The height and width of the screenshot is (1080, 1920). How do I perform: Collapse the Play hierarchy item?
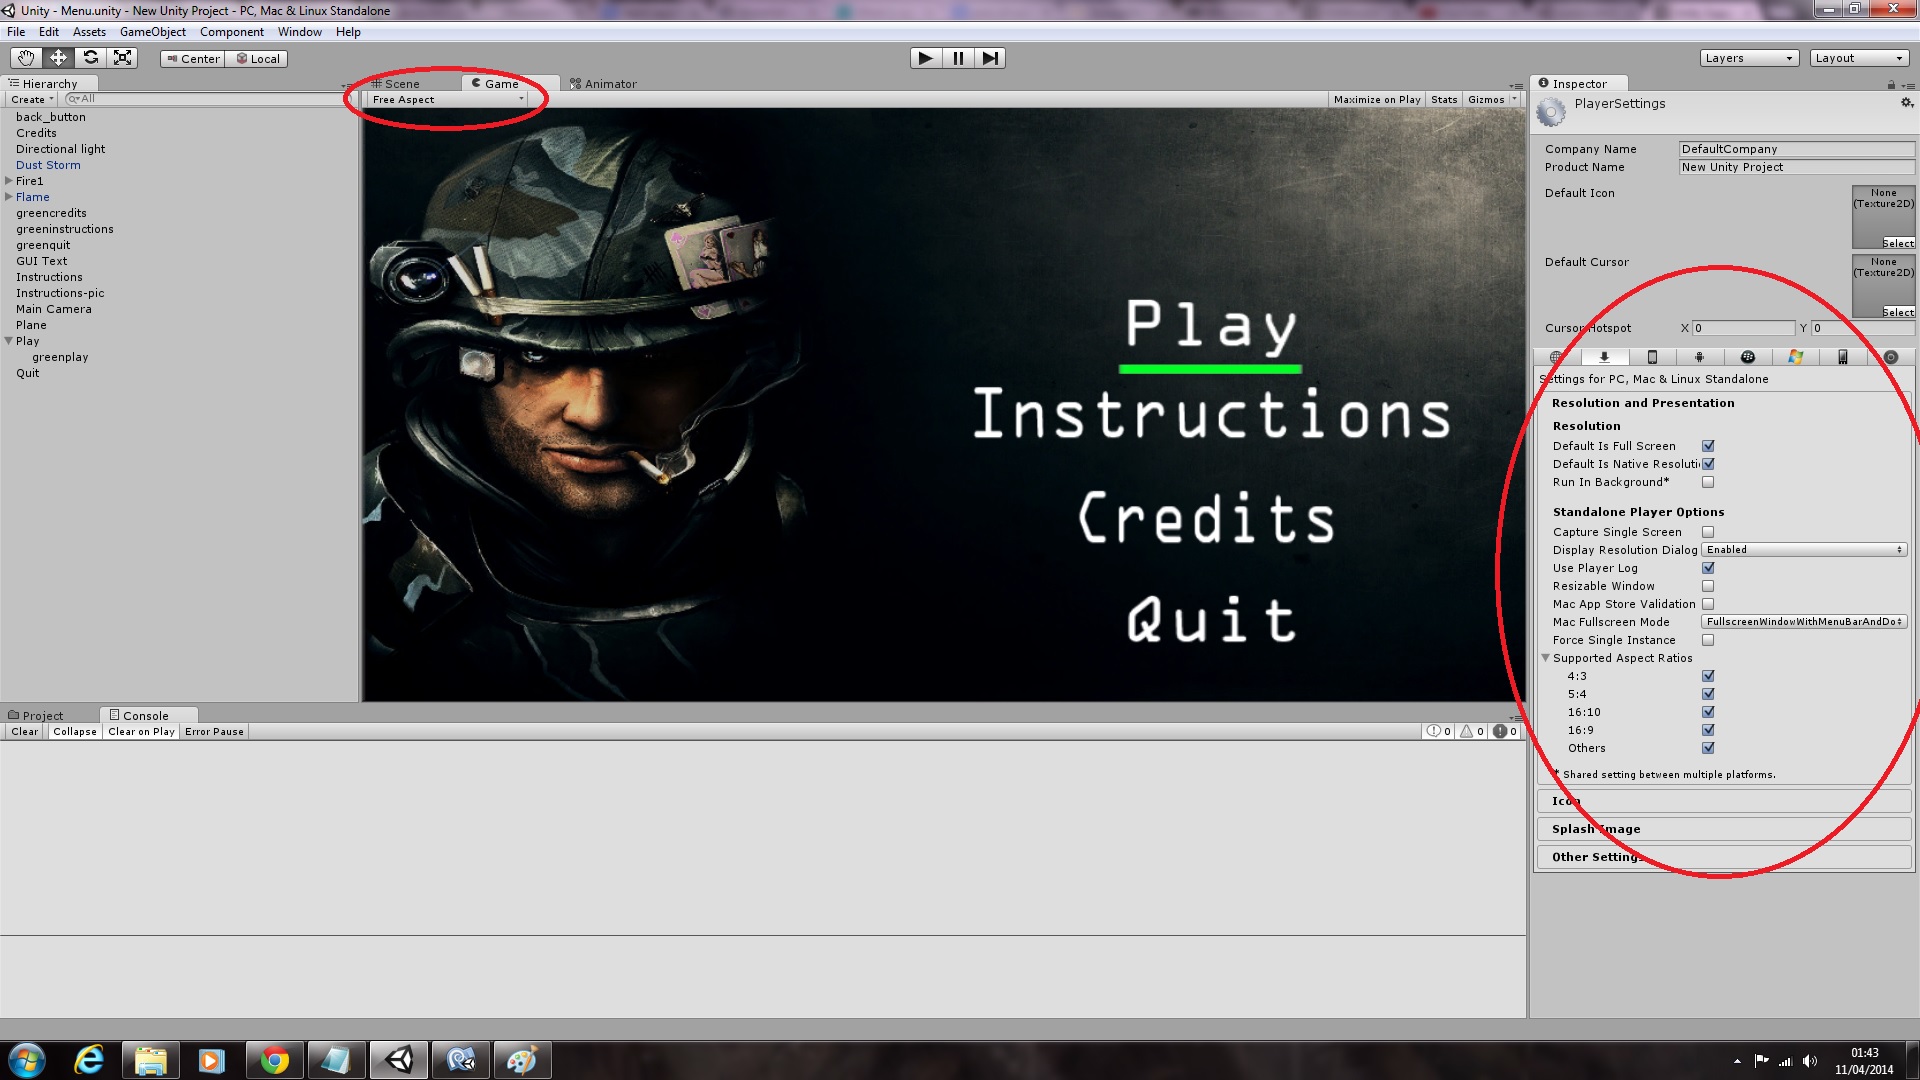coord(9,341)
